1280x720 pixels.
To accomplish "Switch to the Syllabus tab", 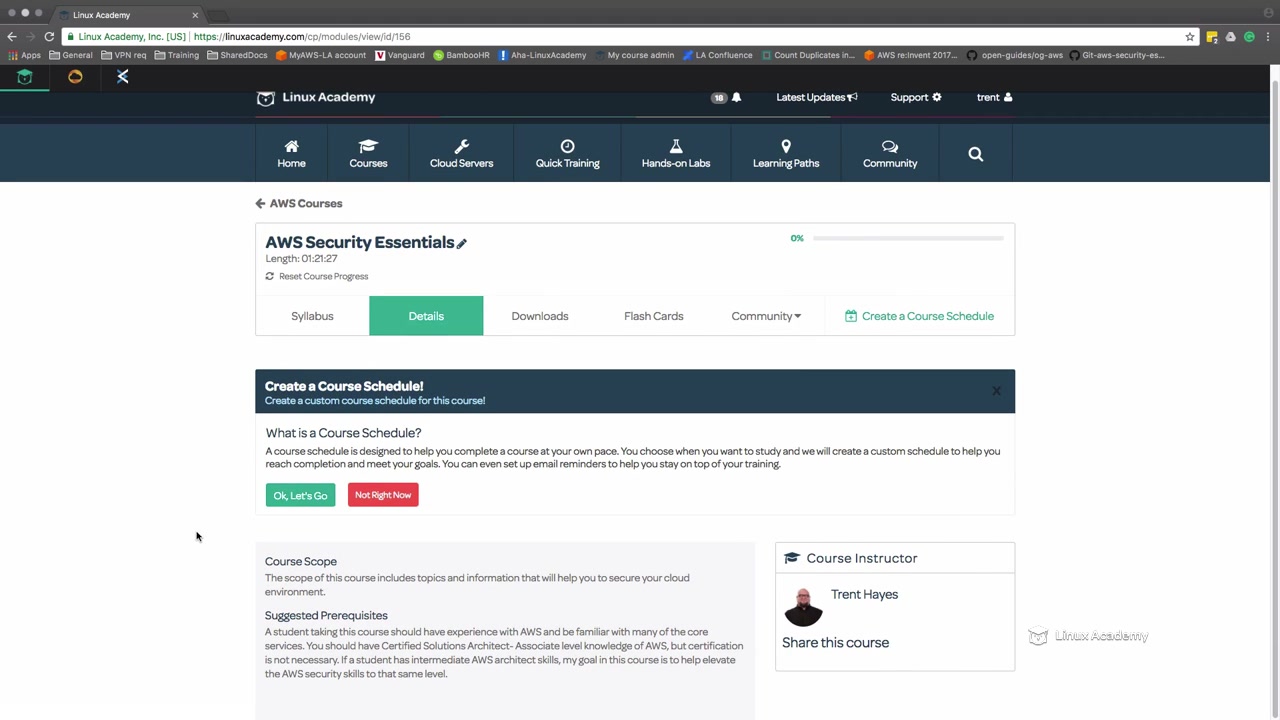I will click(312, 316).
